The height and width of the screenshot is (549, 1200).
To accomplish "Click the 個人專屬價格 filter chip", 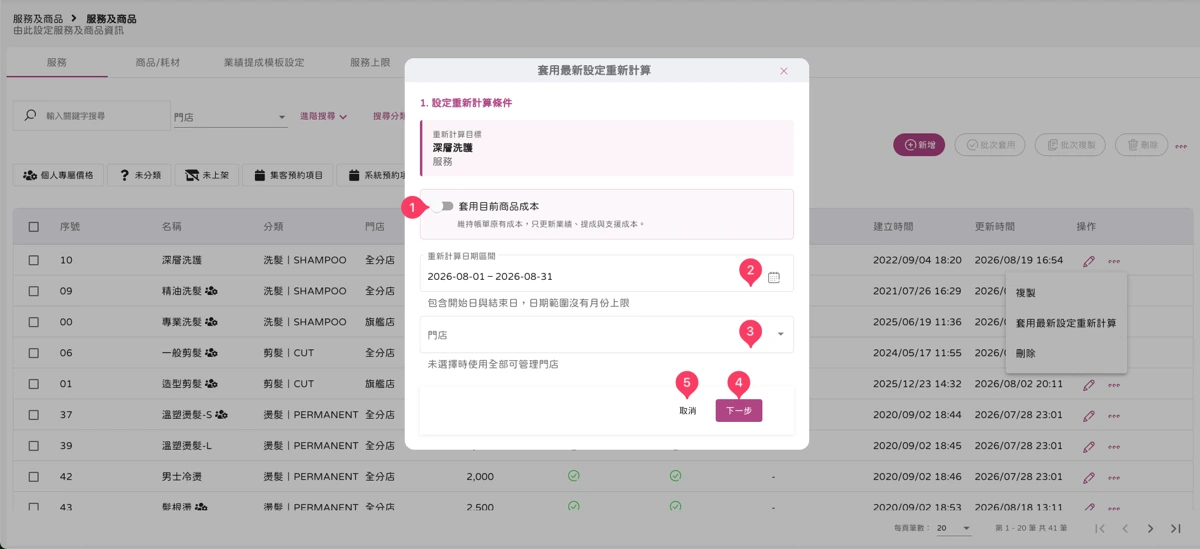I will click(x=58, y=175).
